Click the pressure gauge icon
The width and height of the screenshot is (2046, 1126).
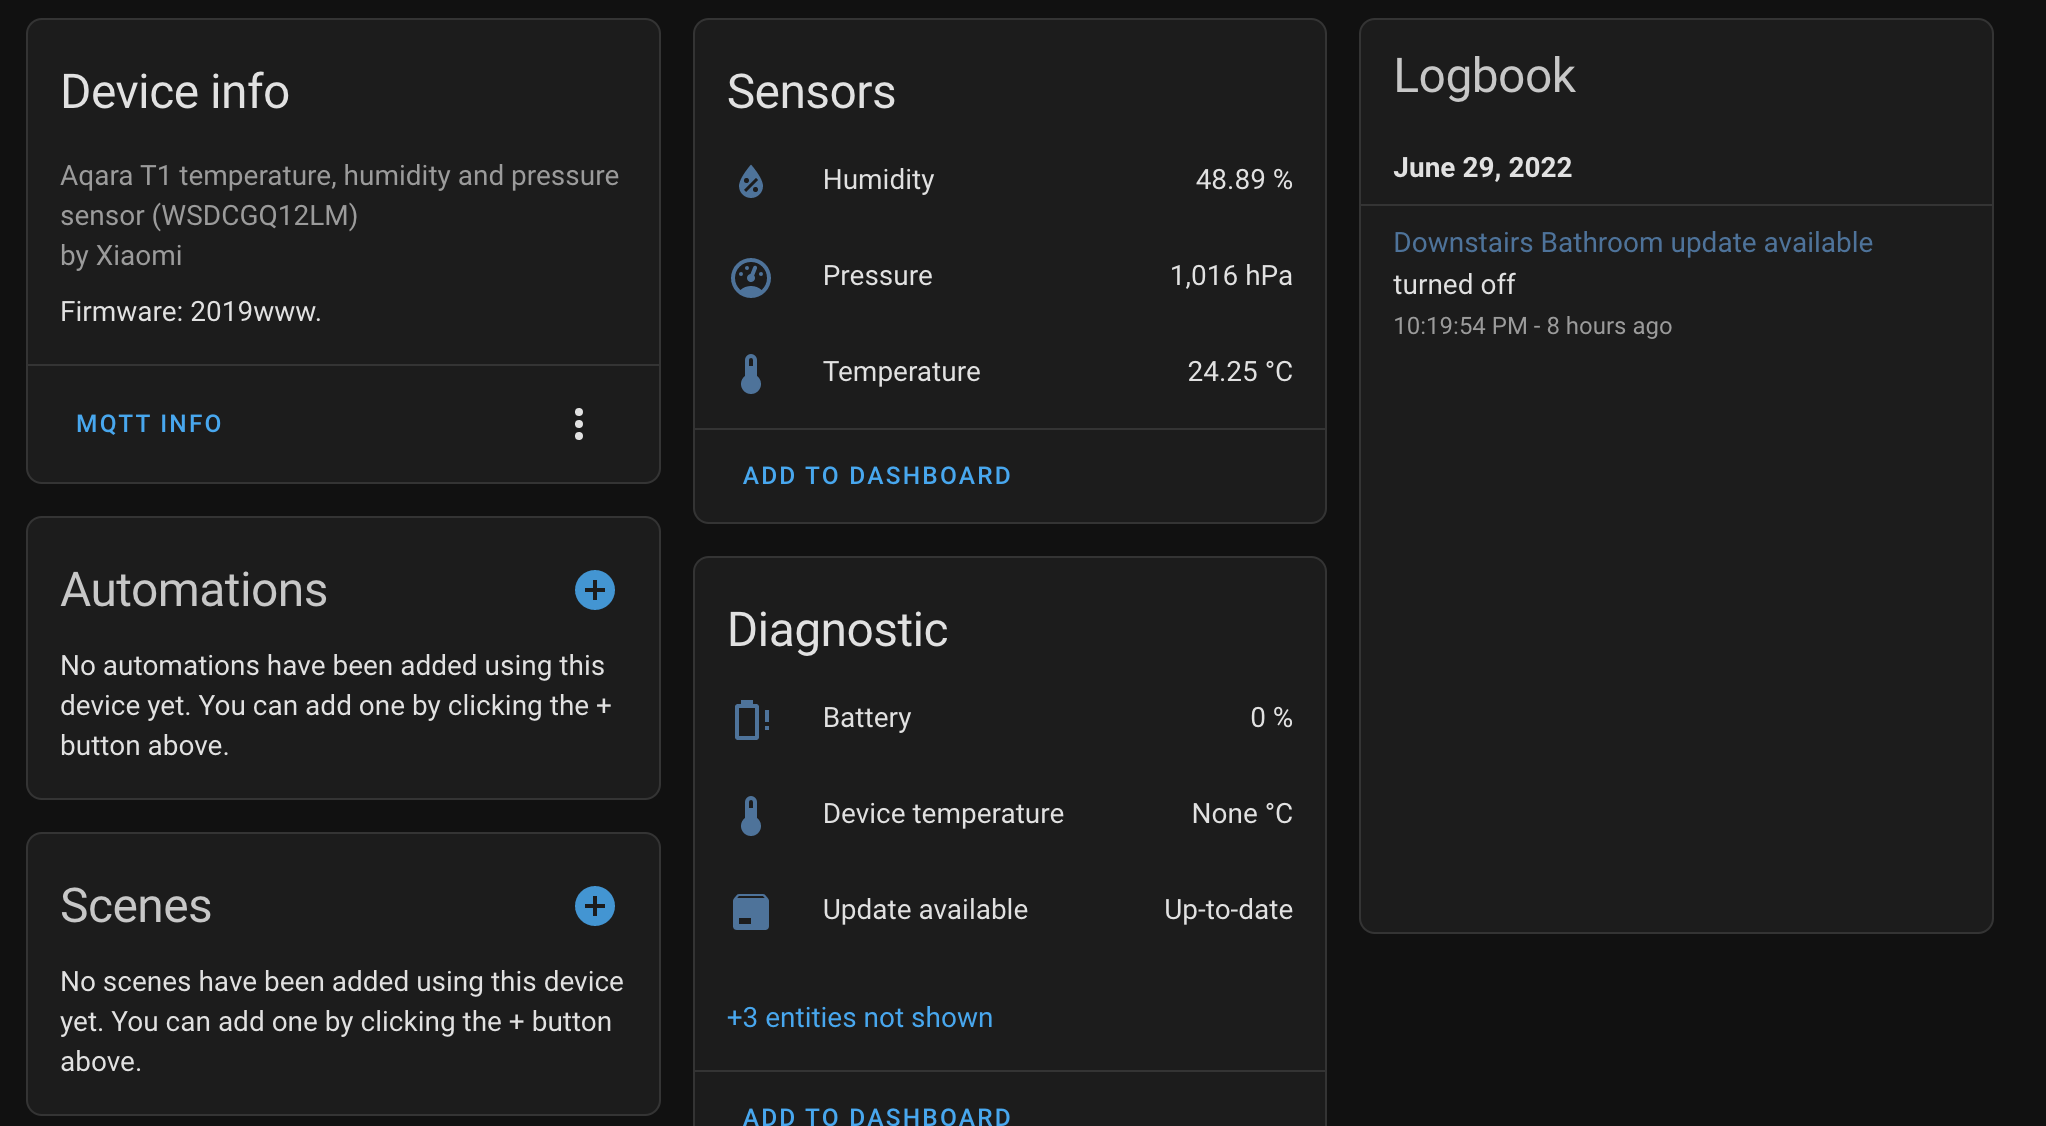click(750, 277)
